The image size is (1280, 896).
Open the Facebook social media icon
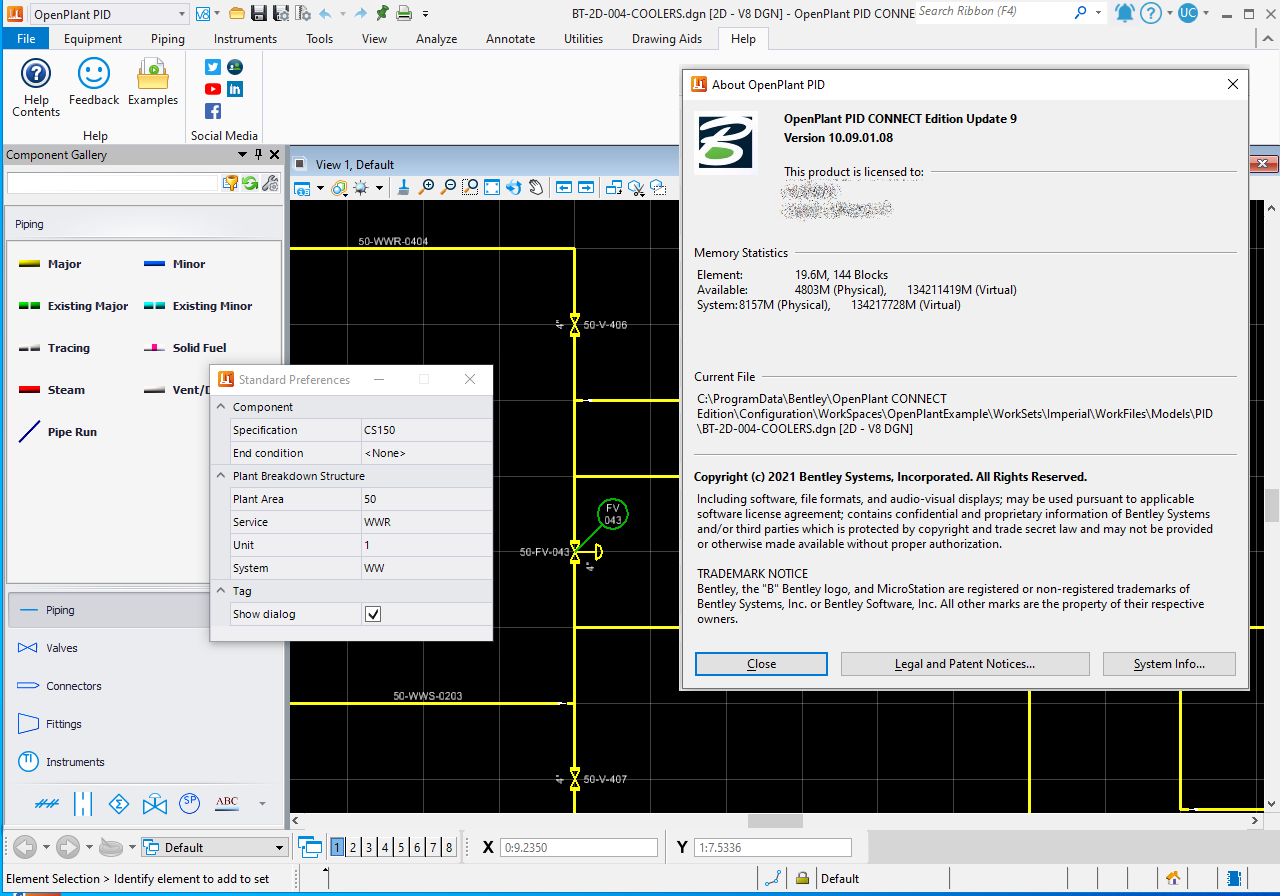tap(213, 111)
